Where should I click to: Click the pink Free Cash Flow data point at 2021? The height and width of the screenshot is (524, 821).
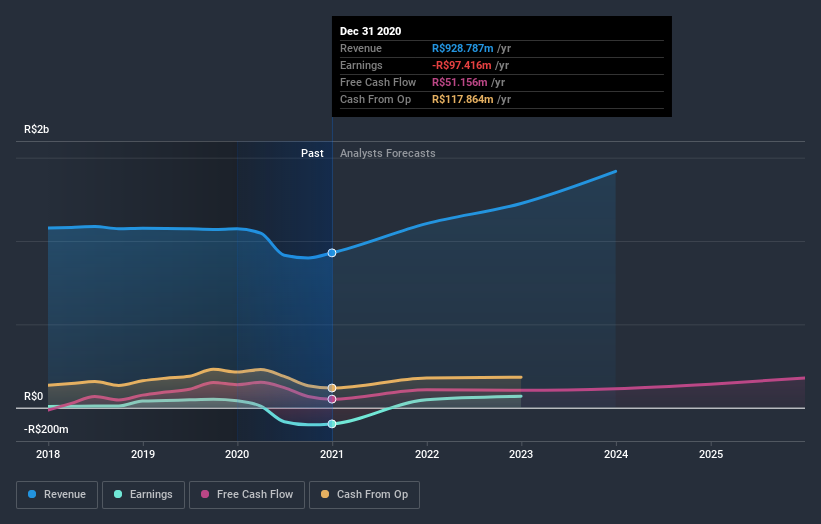coord(332,399)
